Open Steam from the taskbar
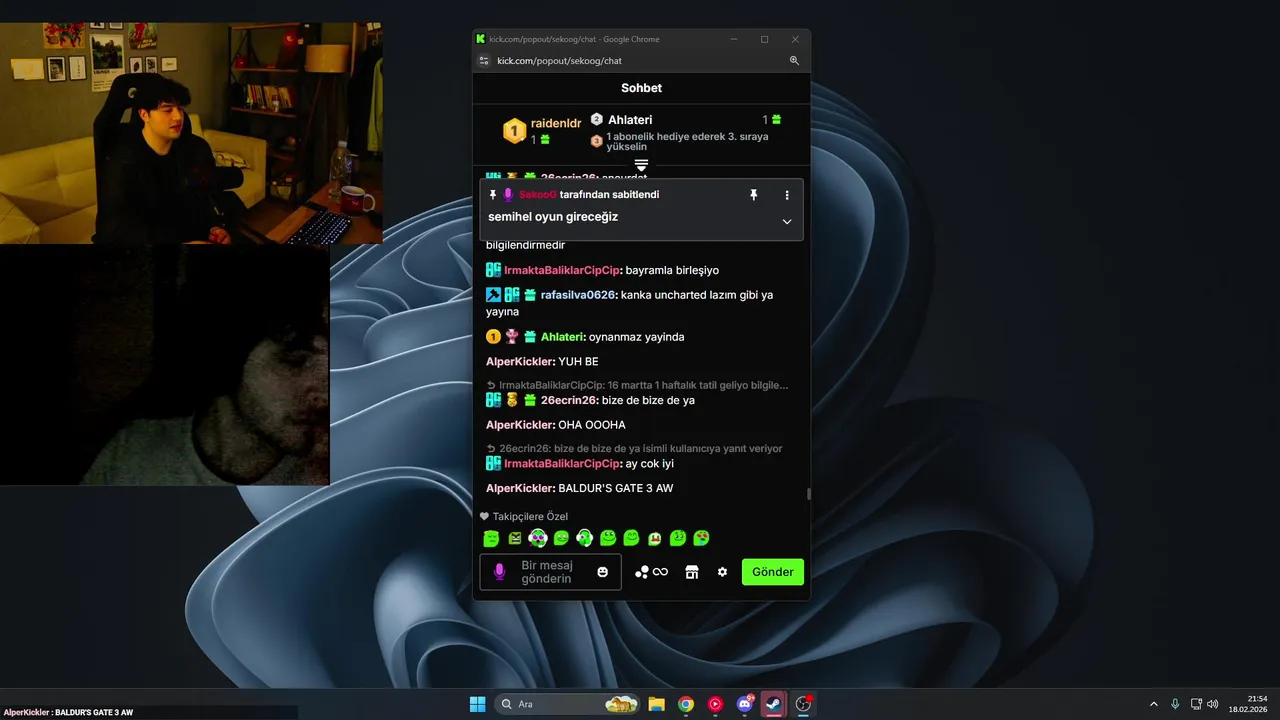 tap(773, 704)
